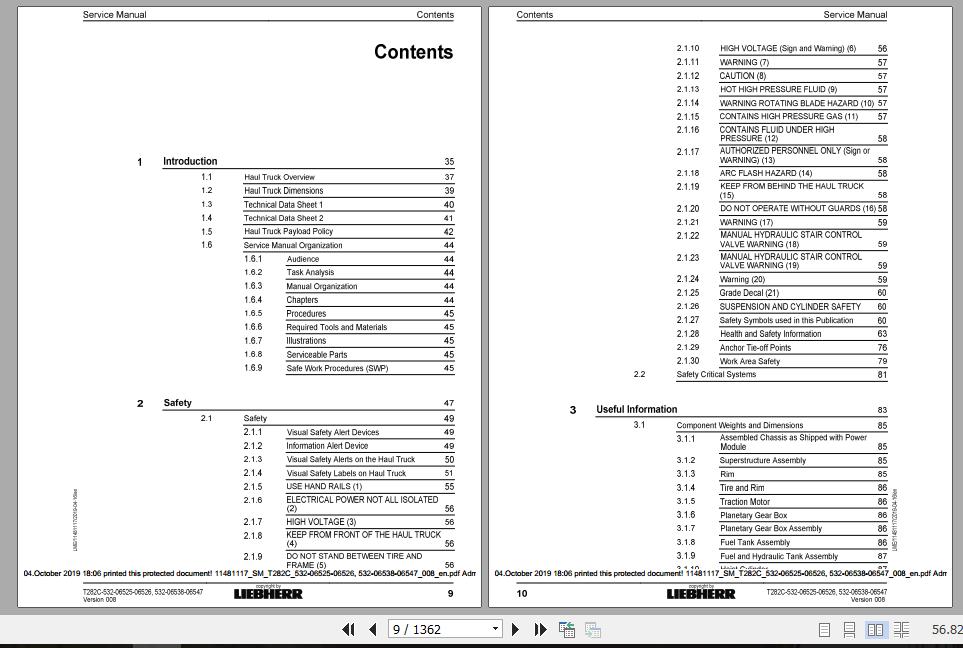Open Haul Truck Payload Policy entry
The image size is (963, 648).
tap(289, 232)
